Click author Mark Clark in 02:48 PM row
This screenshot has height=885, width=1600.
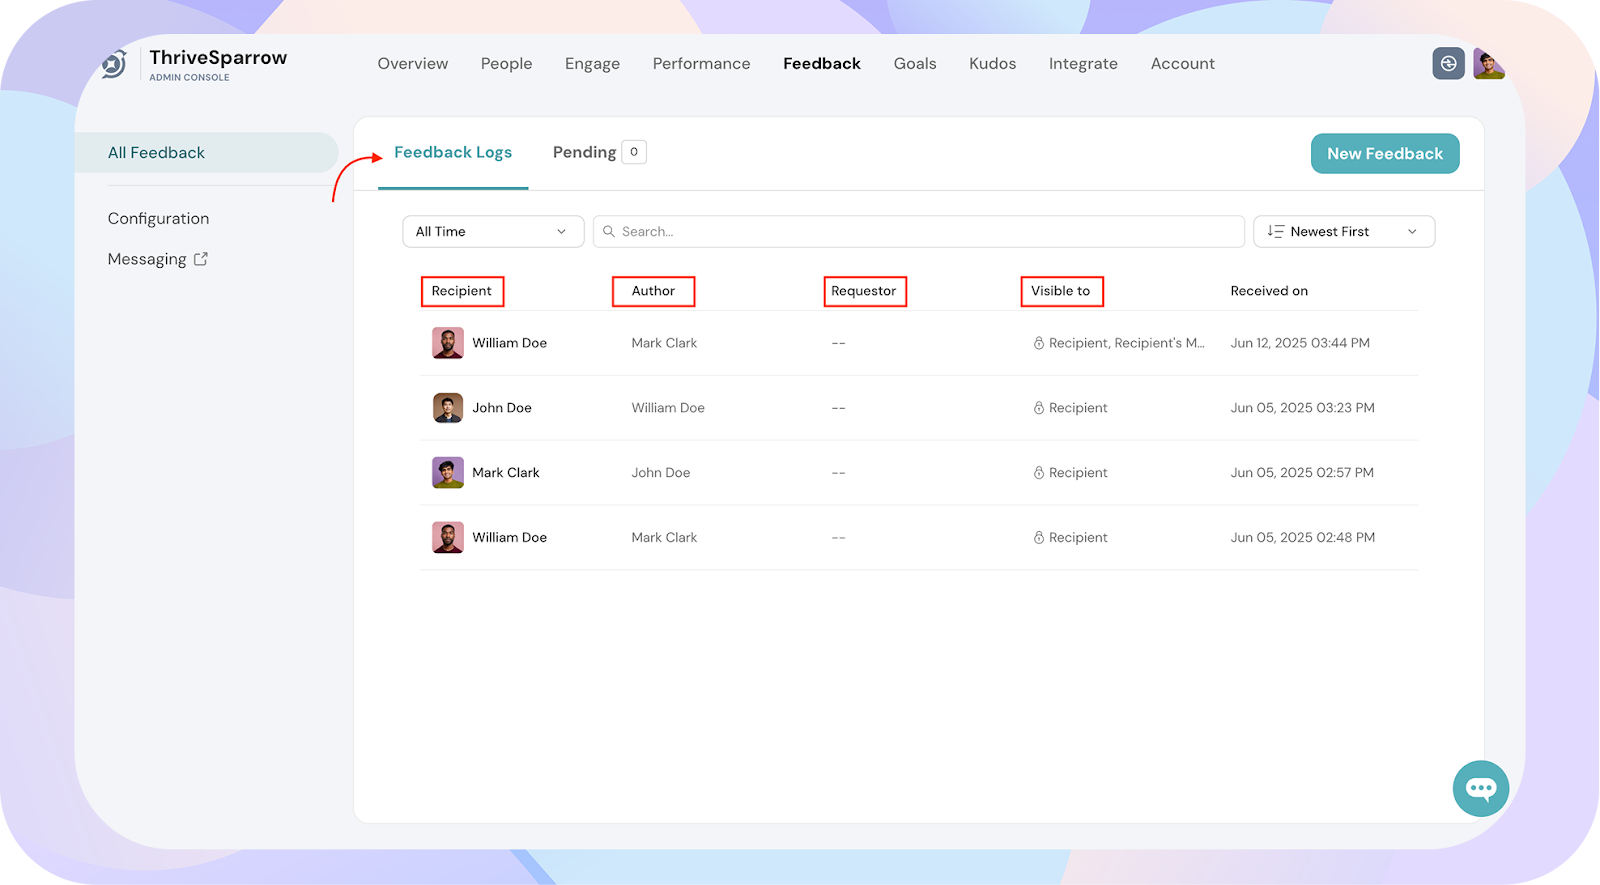[x=664, y=538]
